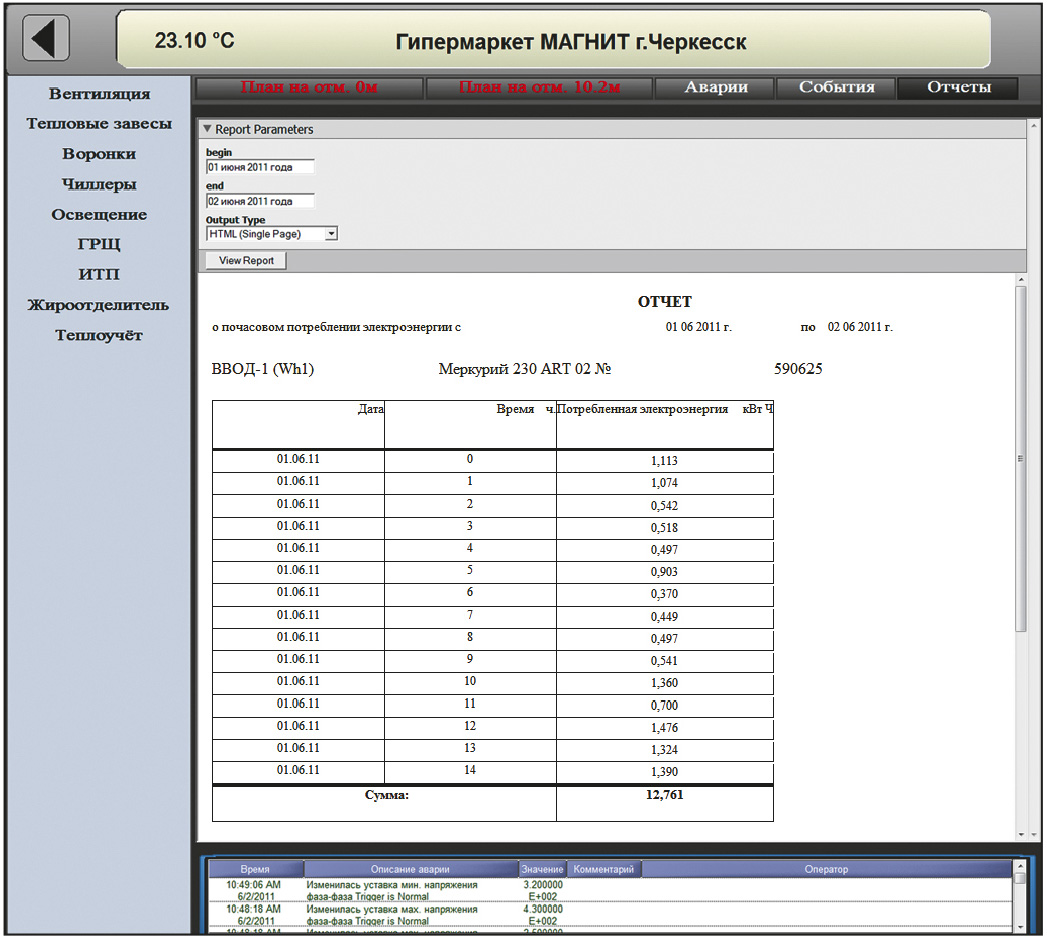1047x942 pixels.
Task: Click the 23.10 °C temperature reading
Action: (x=194, y=41)
